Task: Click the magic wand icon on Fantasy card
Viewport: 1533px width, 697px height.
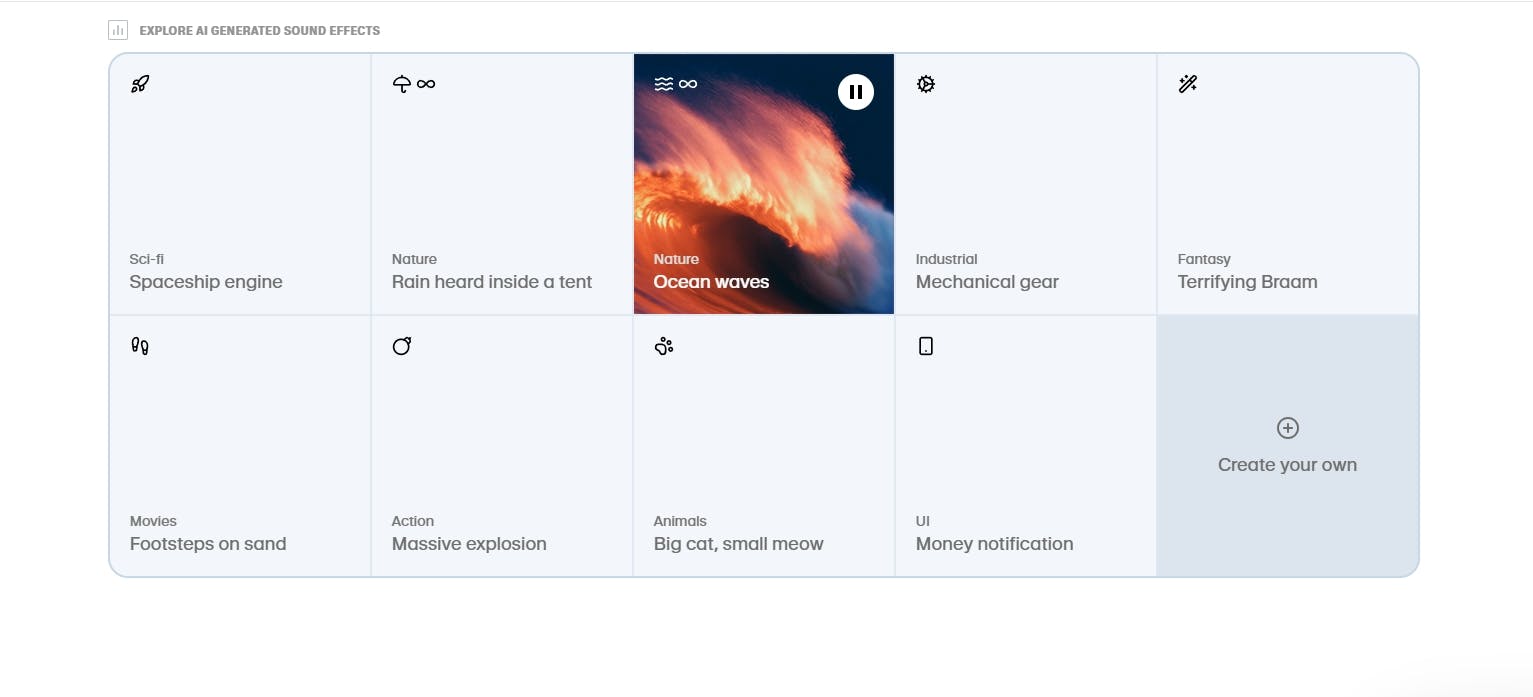Action: click(x=1188, y=84)
